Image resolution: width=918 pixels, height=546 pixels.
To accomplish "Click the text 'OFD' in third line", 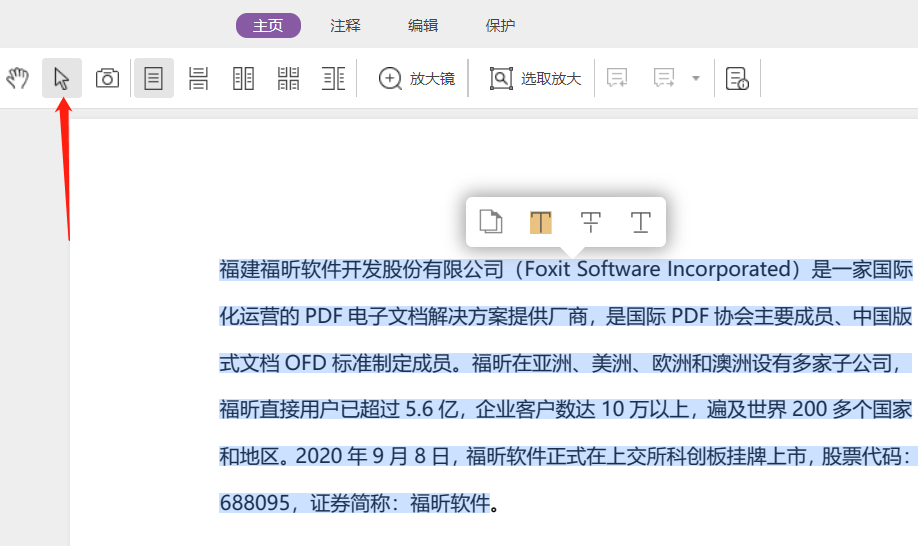I will (x=305, y=363).
